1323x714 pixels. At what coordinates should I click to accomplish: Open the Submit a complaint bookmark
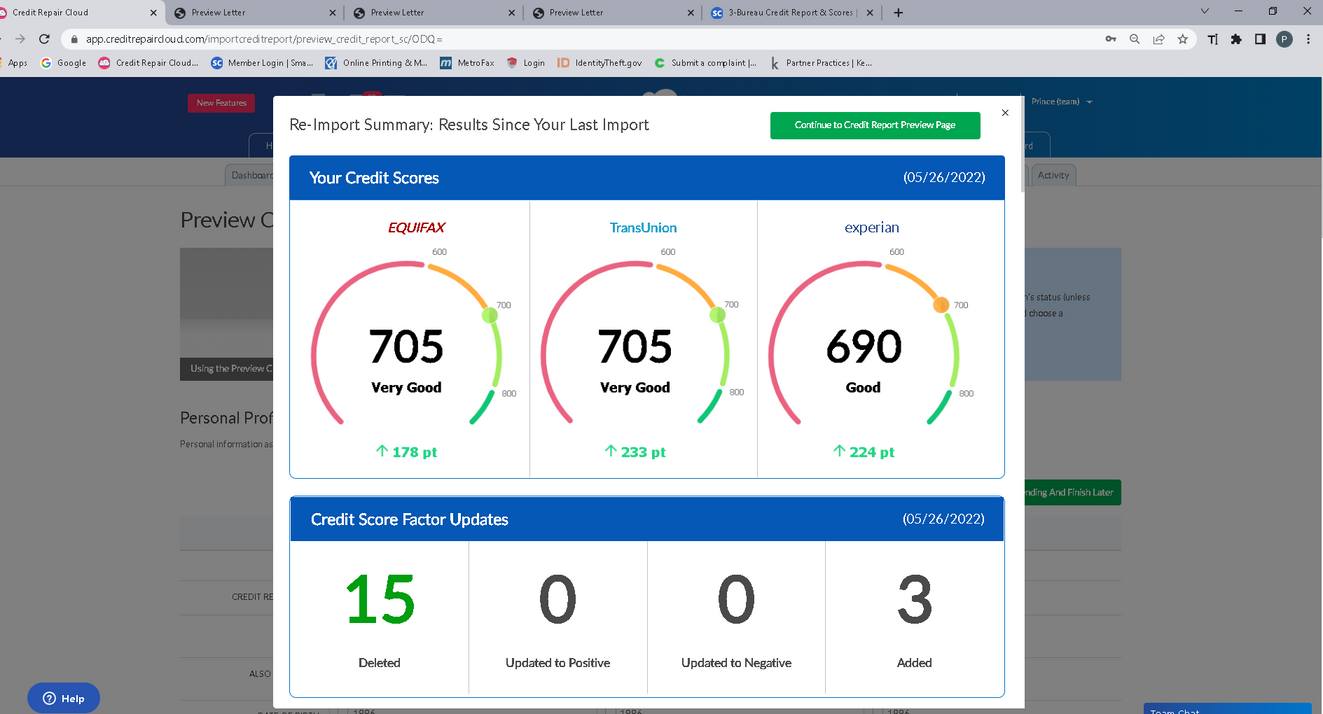pyautogui.click(x=705, y=63)
